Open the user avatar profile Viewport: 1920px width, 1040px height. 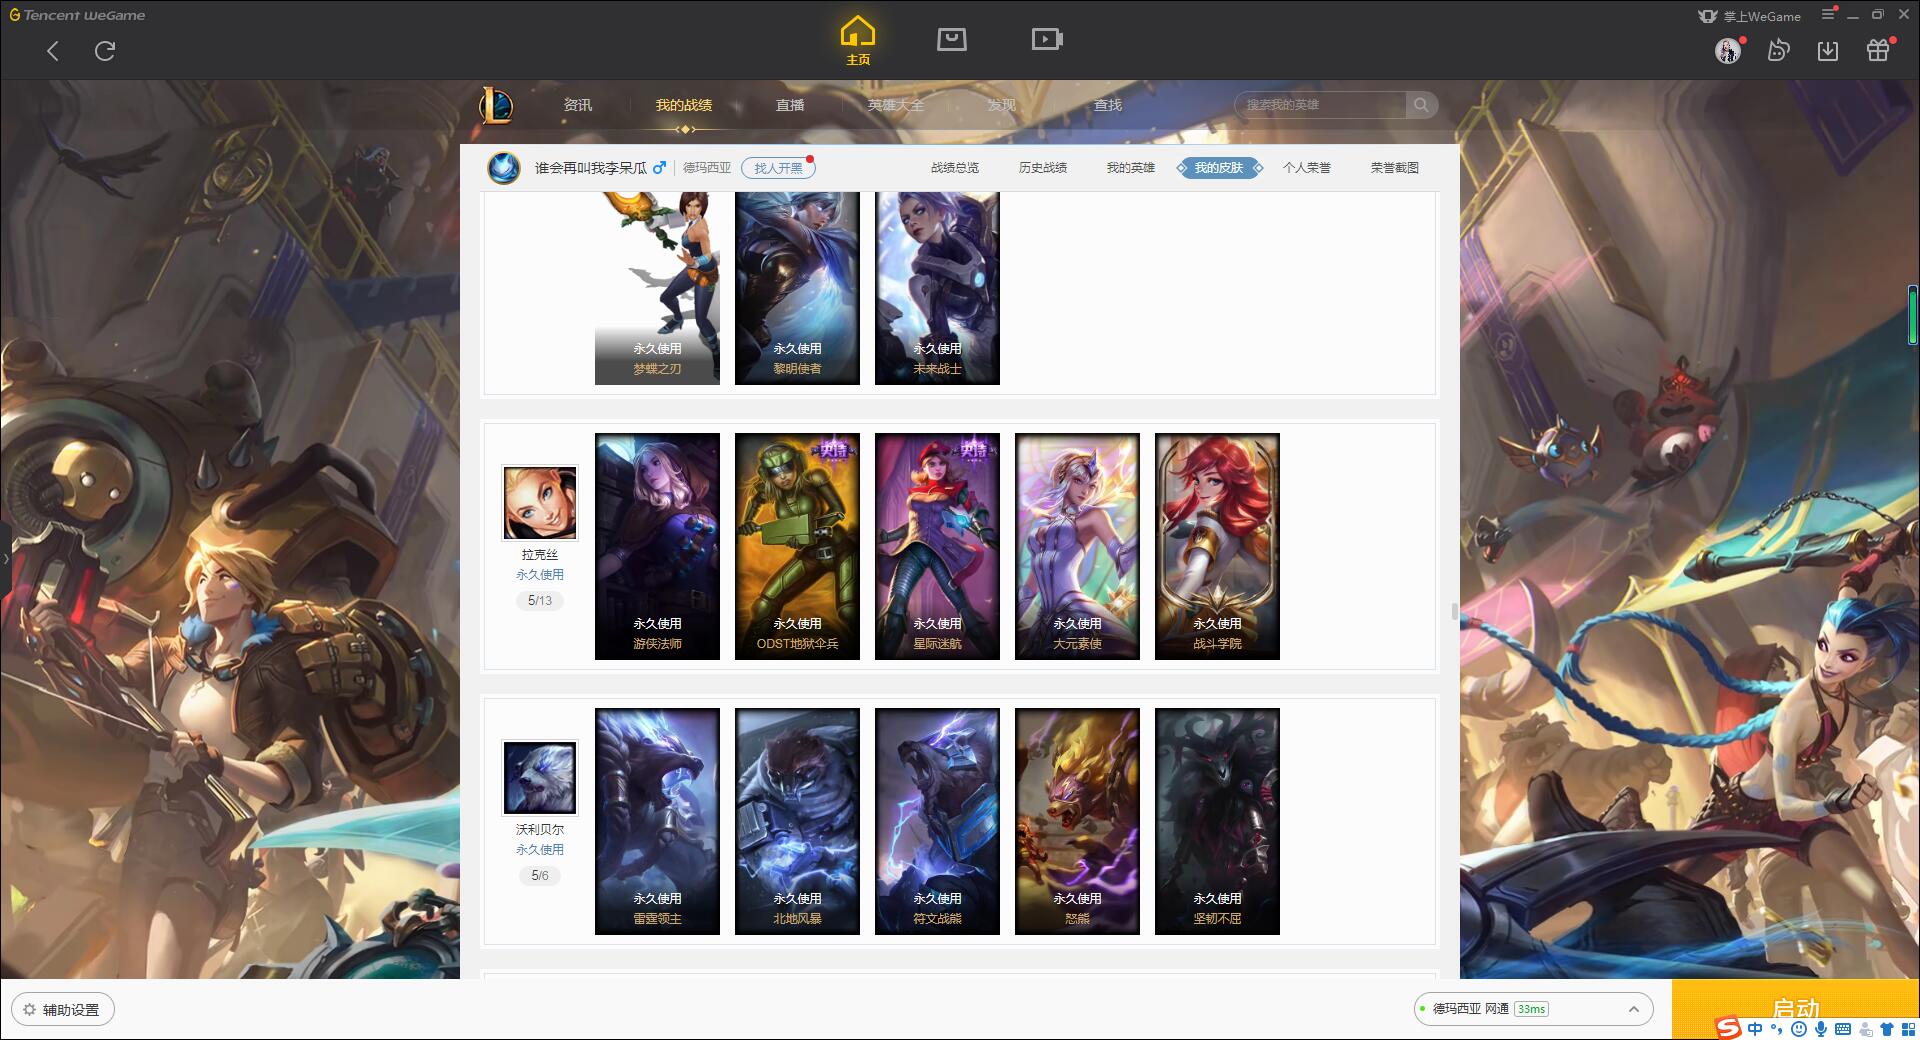(1728, 51)
